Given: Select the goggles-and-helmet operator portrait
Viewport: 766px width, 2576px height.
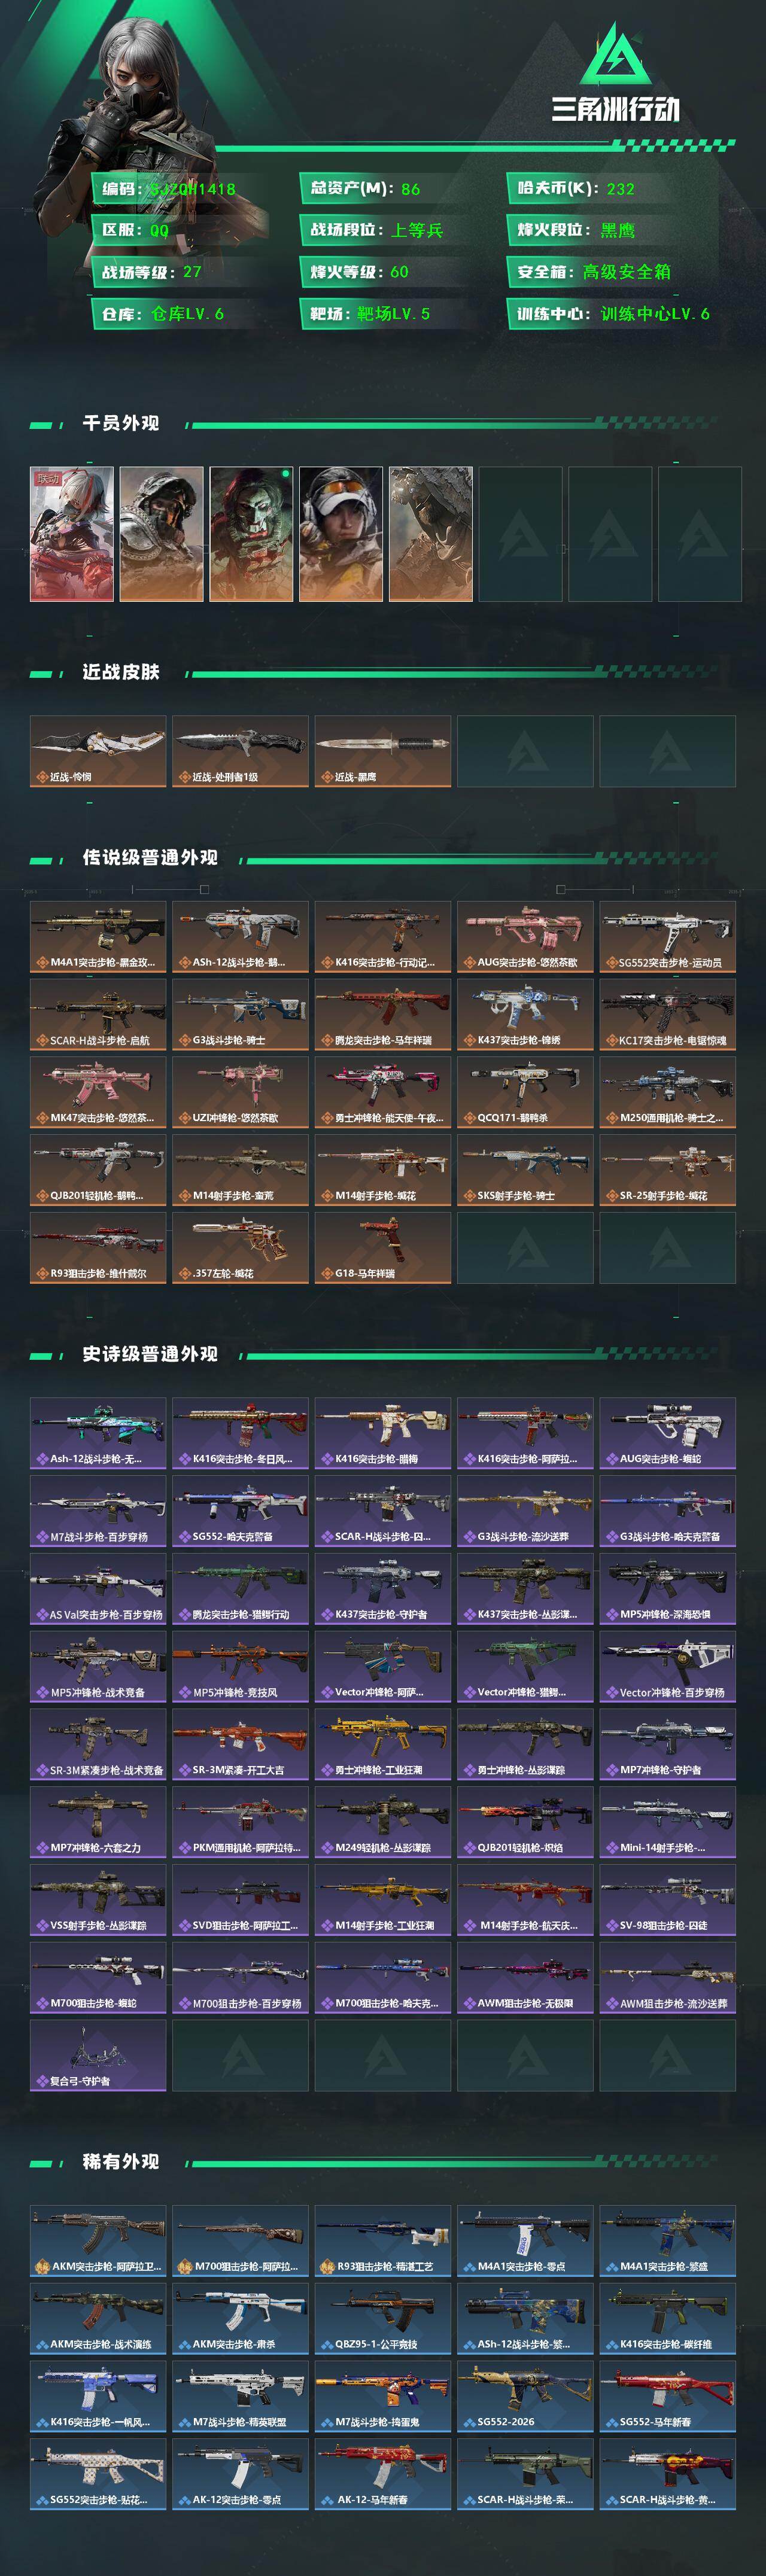Looking at the screenshot, I should coord(341,534).
